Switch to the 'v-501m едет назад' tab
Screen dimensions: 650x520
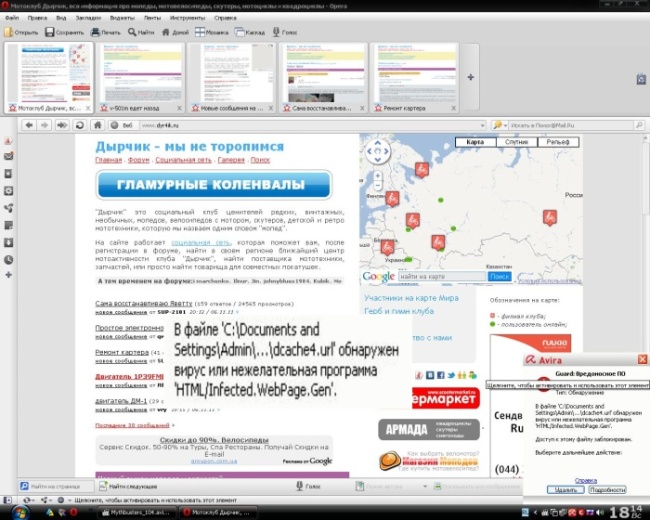pyautogui.click(x=141, y=78)
